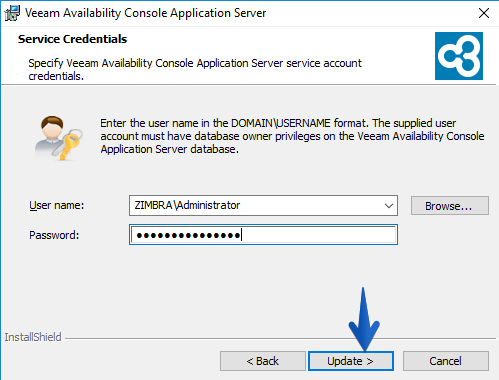Click the installer icon in title bar
Screen dimensions: 499x380
(x=12, y=13)
